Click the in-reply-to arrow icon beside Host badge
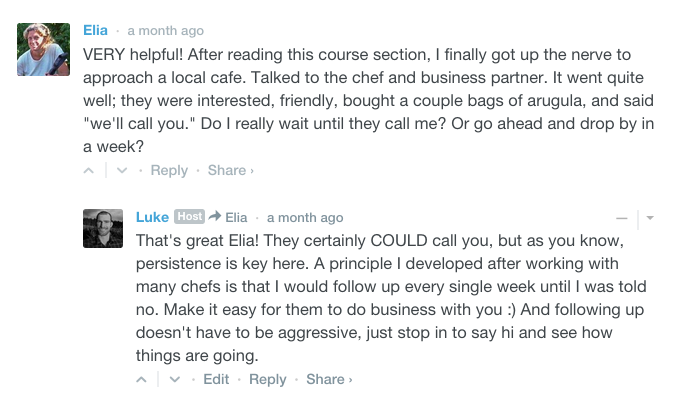Image resolution: width=674 pixels, height=413 pixels. pyautogui.click(x=214, y=217)
